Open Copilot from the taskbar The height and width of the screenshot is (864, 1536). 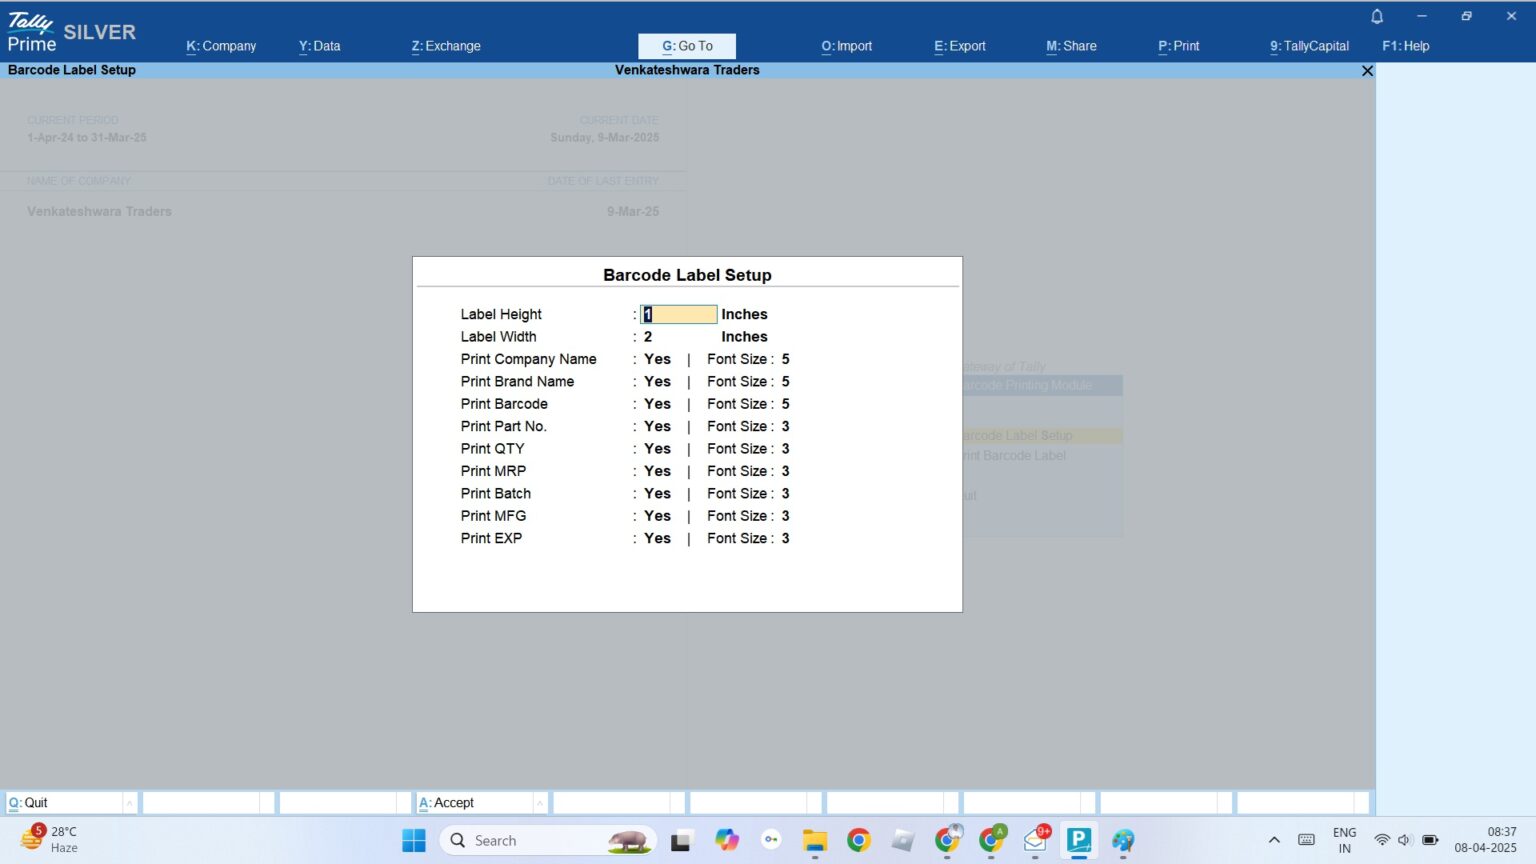(x=727, y=840)
